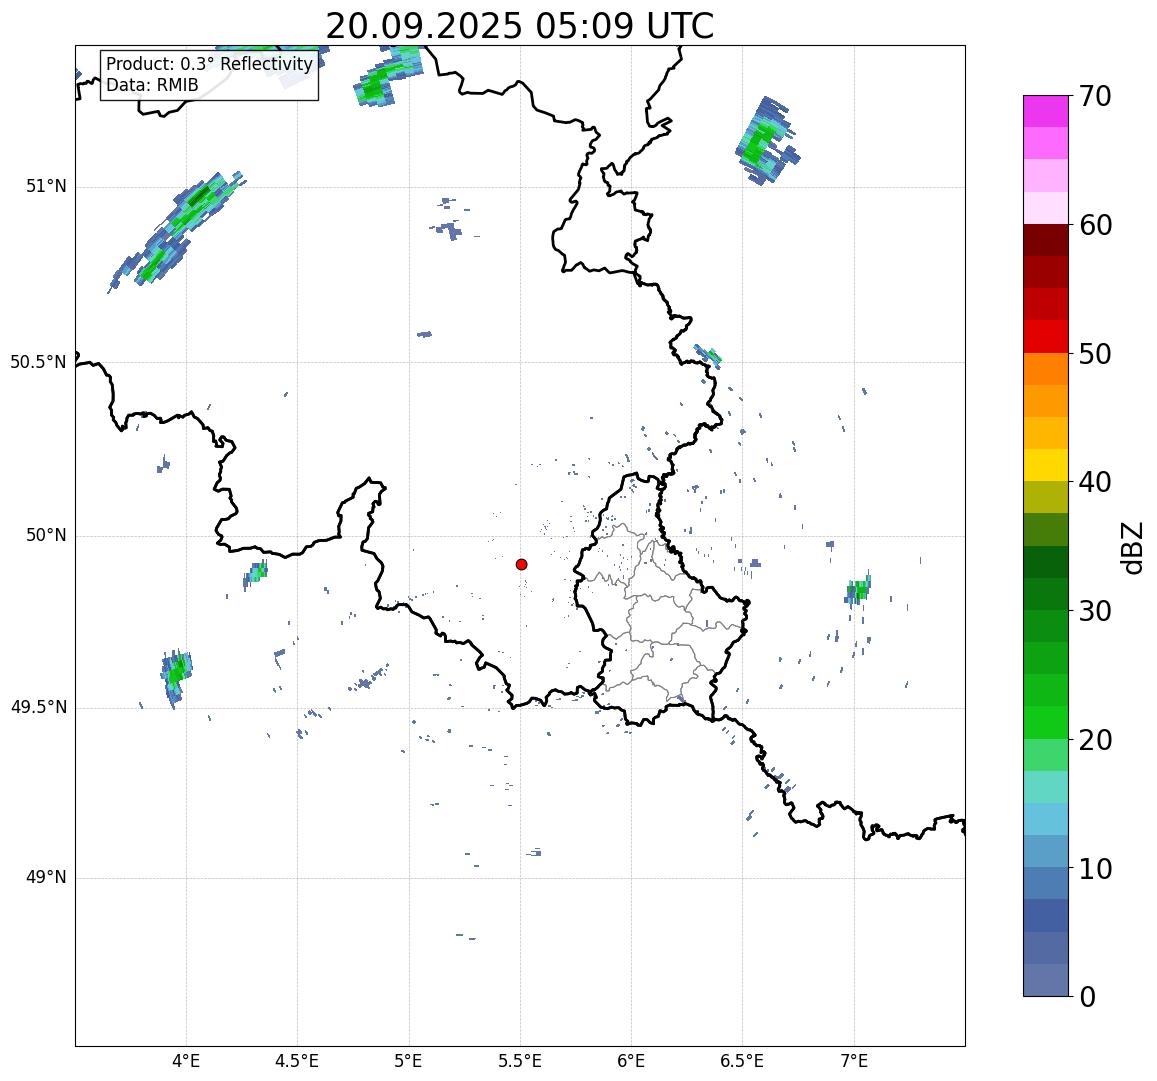
Task: Click the green echo near 4.9°E at top
Action: pos(386,77)
